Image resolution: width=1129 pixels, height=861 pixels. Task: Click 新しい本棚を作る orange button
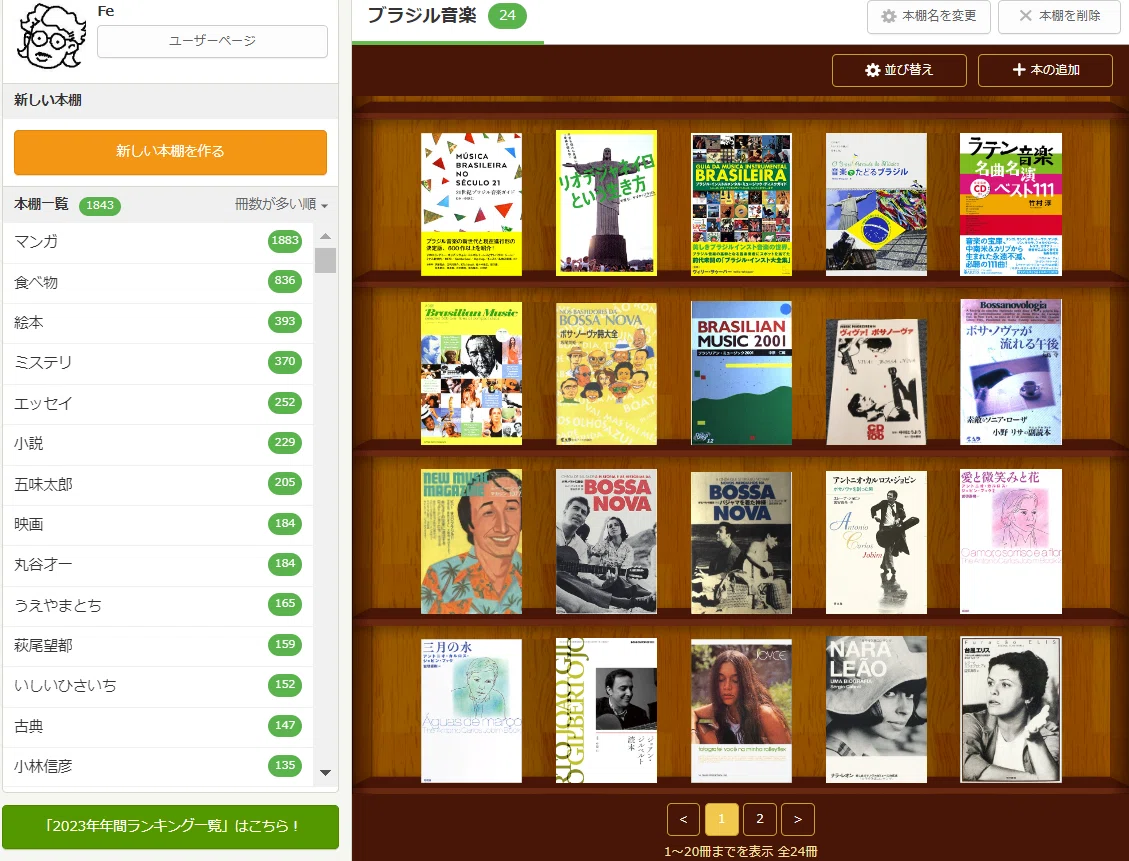[171, 152]
